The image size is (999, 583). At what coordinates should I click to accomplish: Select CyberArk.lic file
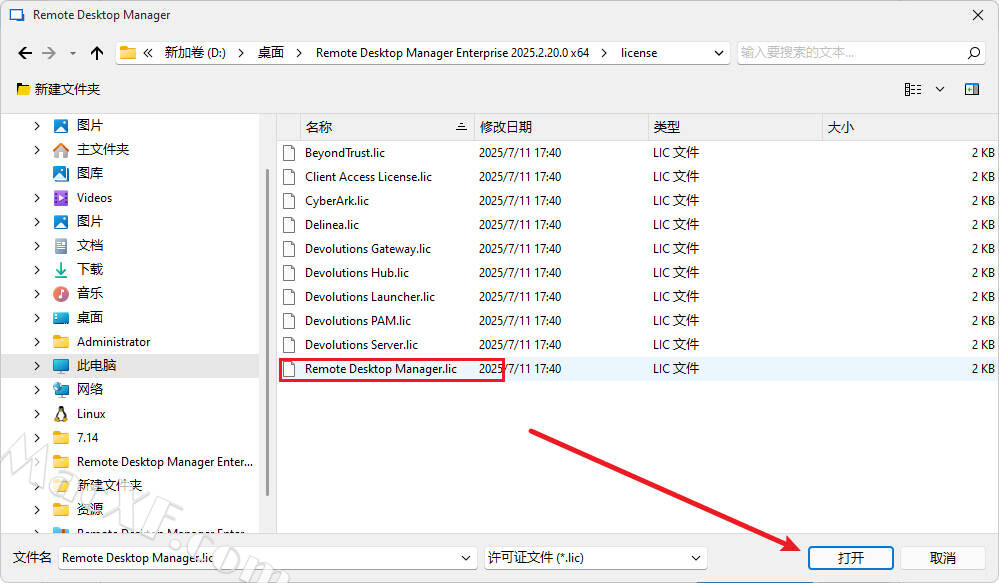pos(337,201)
